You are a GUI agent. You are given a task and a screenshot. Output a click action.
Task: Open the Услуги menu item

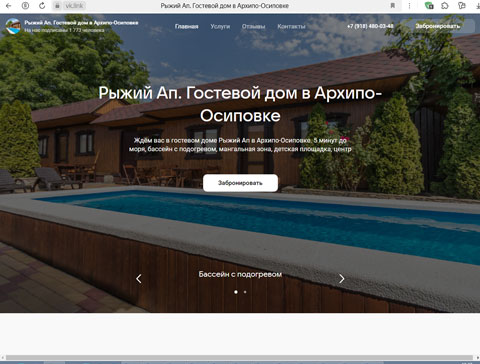220,26
